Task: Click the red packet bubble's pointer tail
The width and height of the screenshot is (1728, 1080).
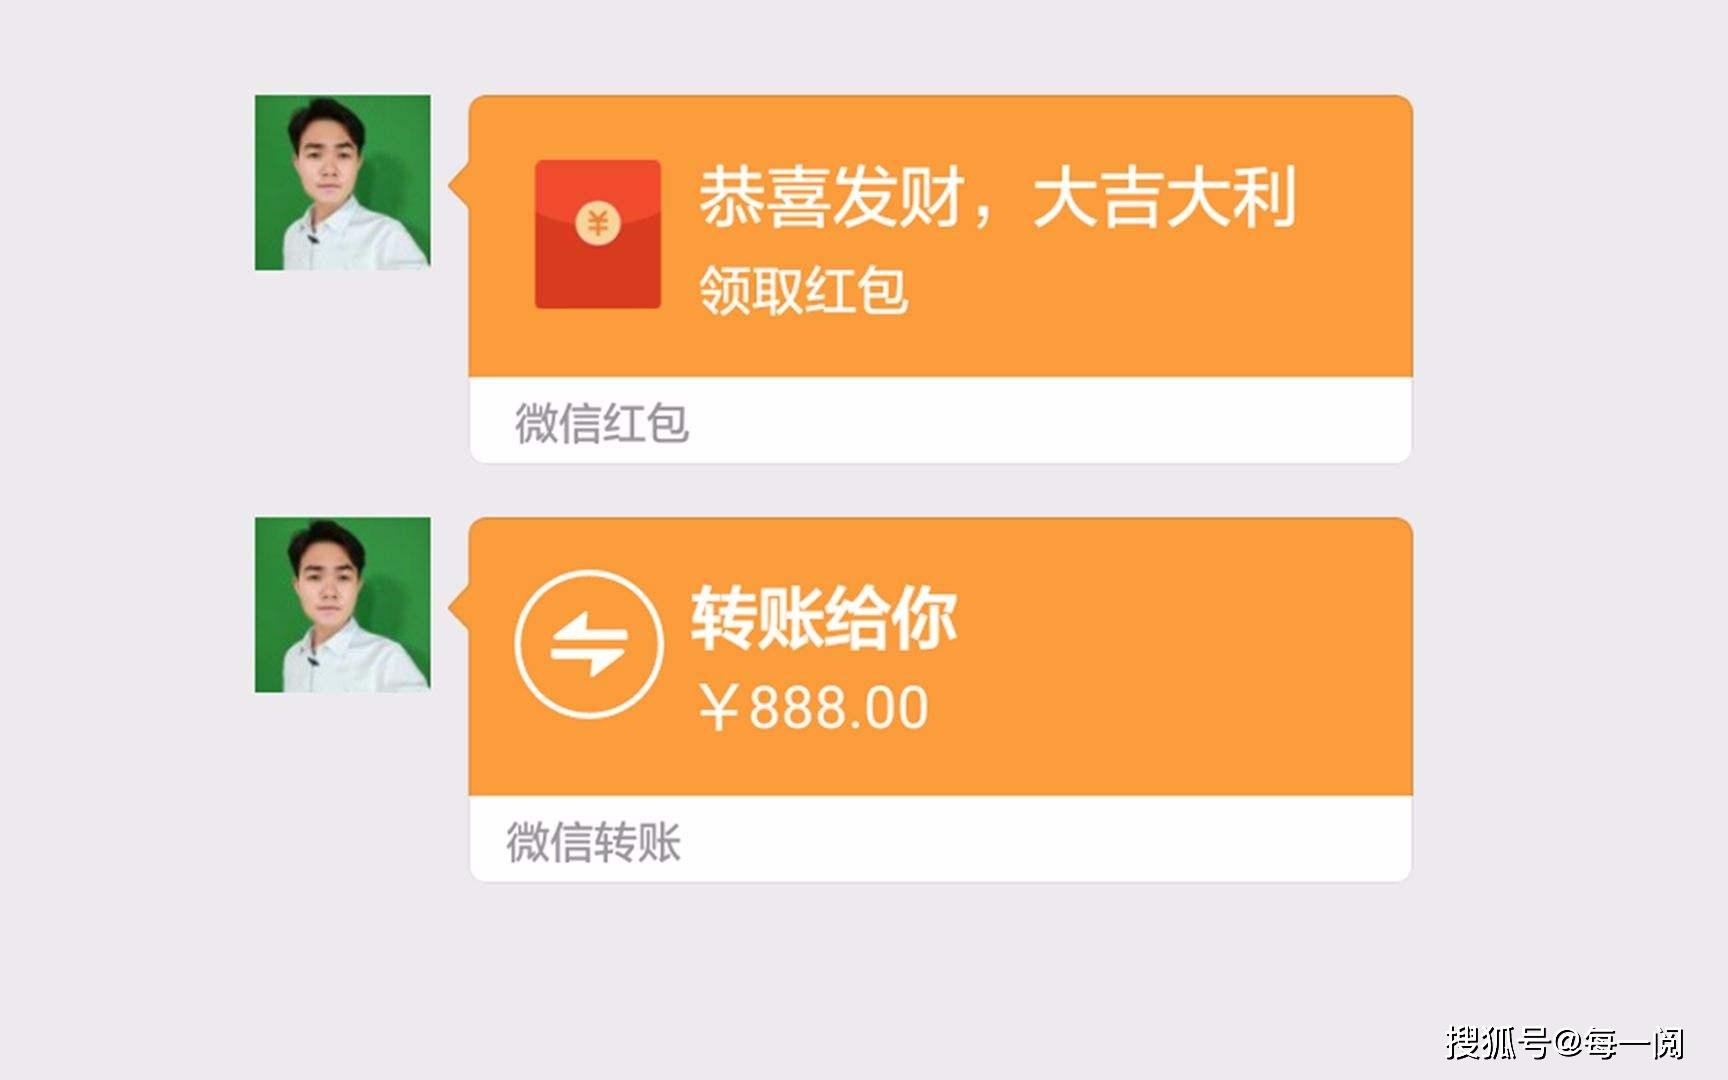Action: point(459,185)
